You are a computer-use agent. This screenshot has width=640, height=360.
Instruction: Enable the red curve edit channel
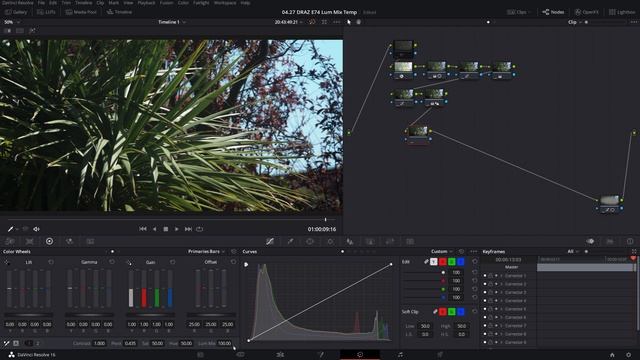click(442, 262)
